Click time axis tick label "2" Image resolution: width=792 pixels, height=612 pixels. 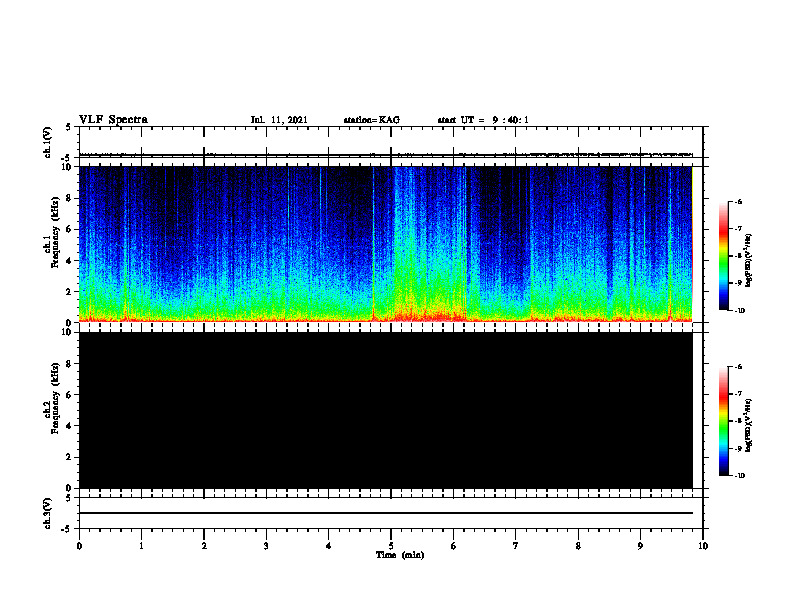point(204,546)
